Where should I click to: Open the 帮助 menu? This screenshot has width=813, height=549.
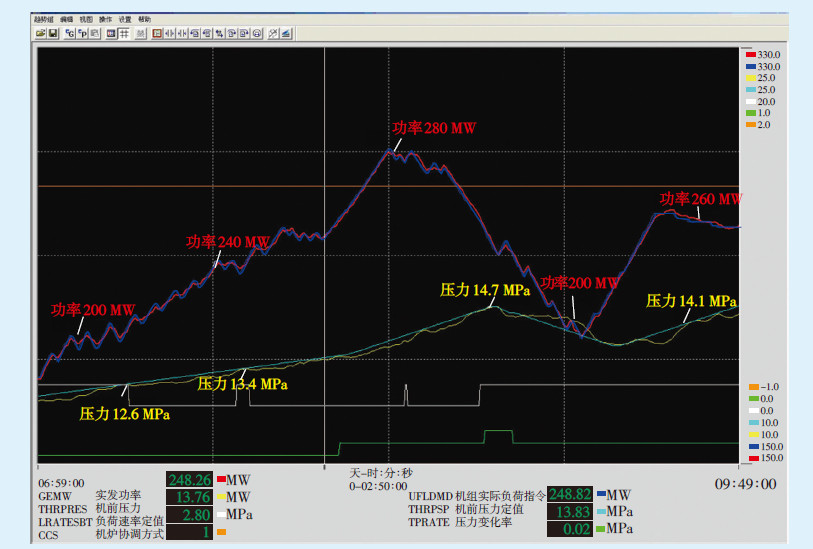coord(145,19)
